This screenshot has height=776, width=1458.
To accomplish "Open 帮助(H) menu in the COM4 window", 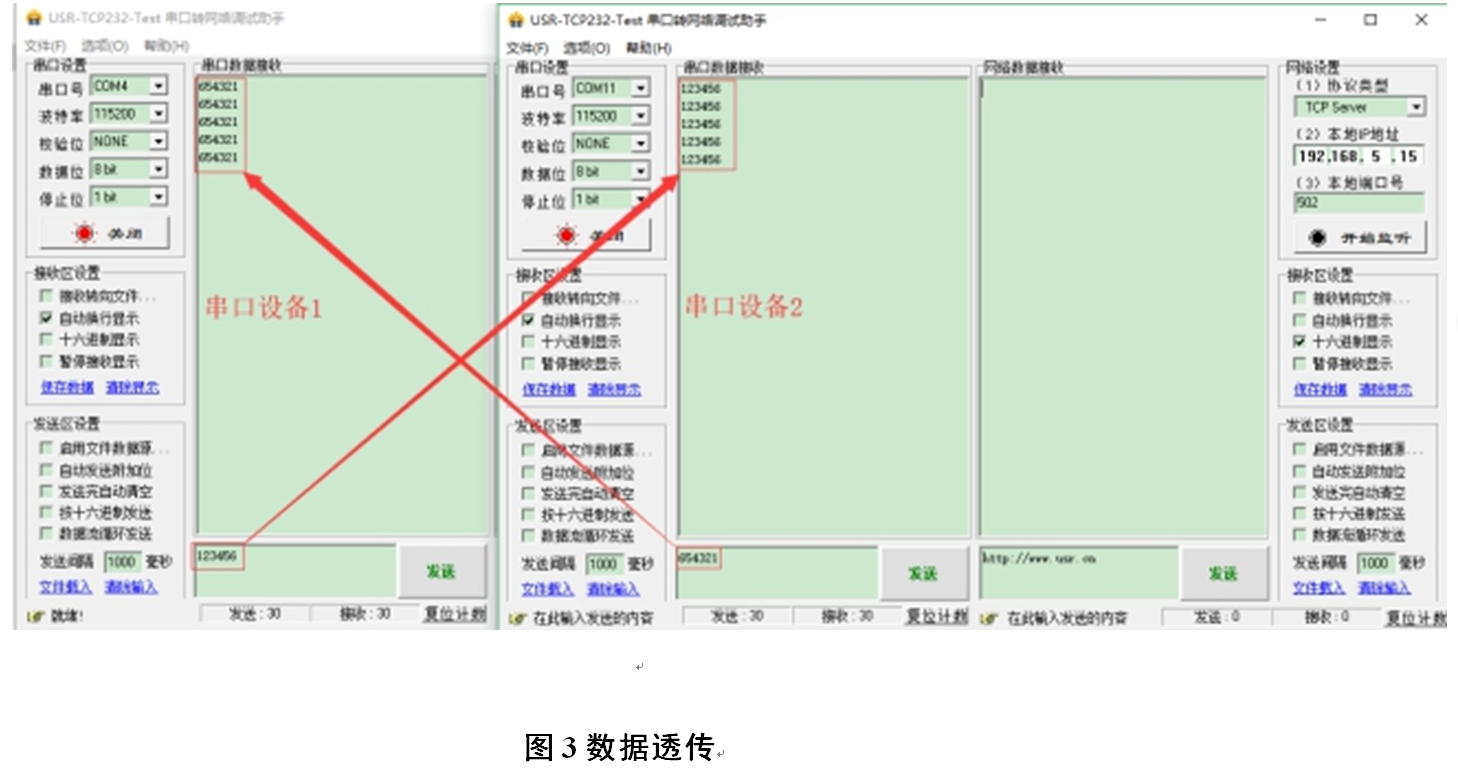I will [166, 46].
